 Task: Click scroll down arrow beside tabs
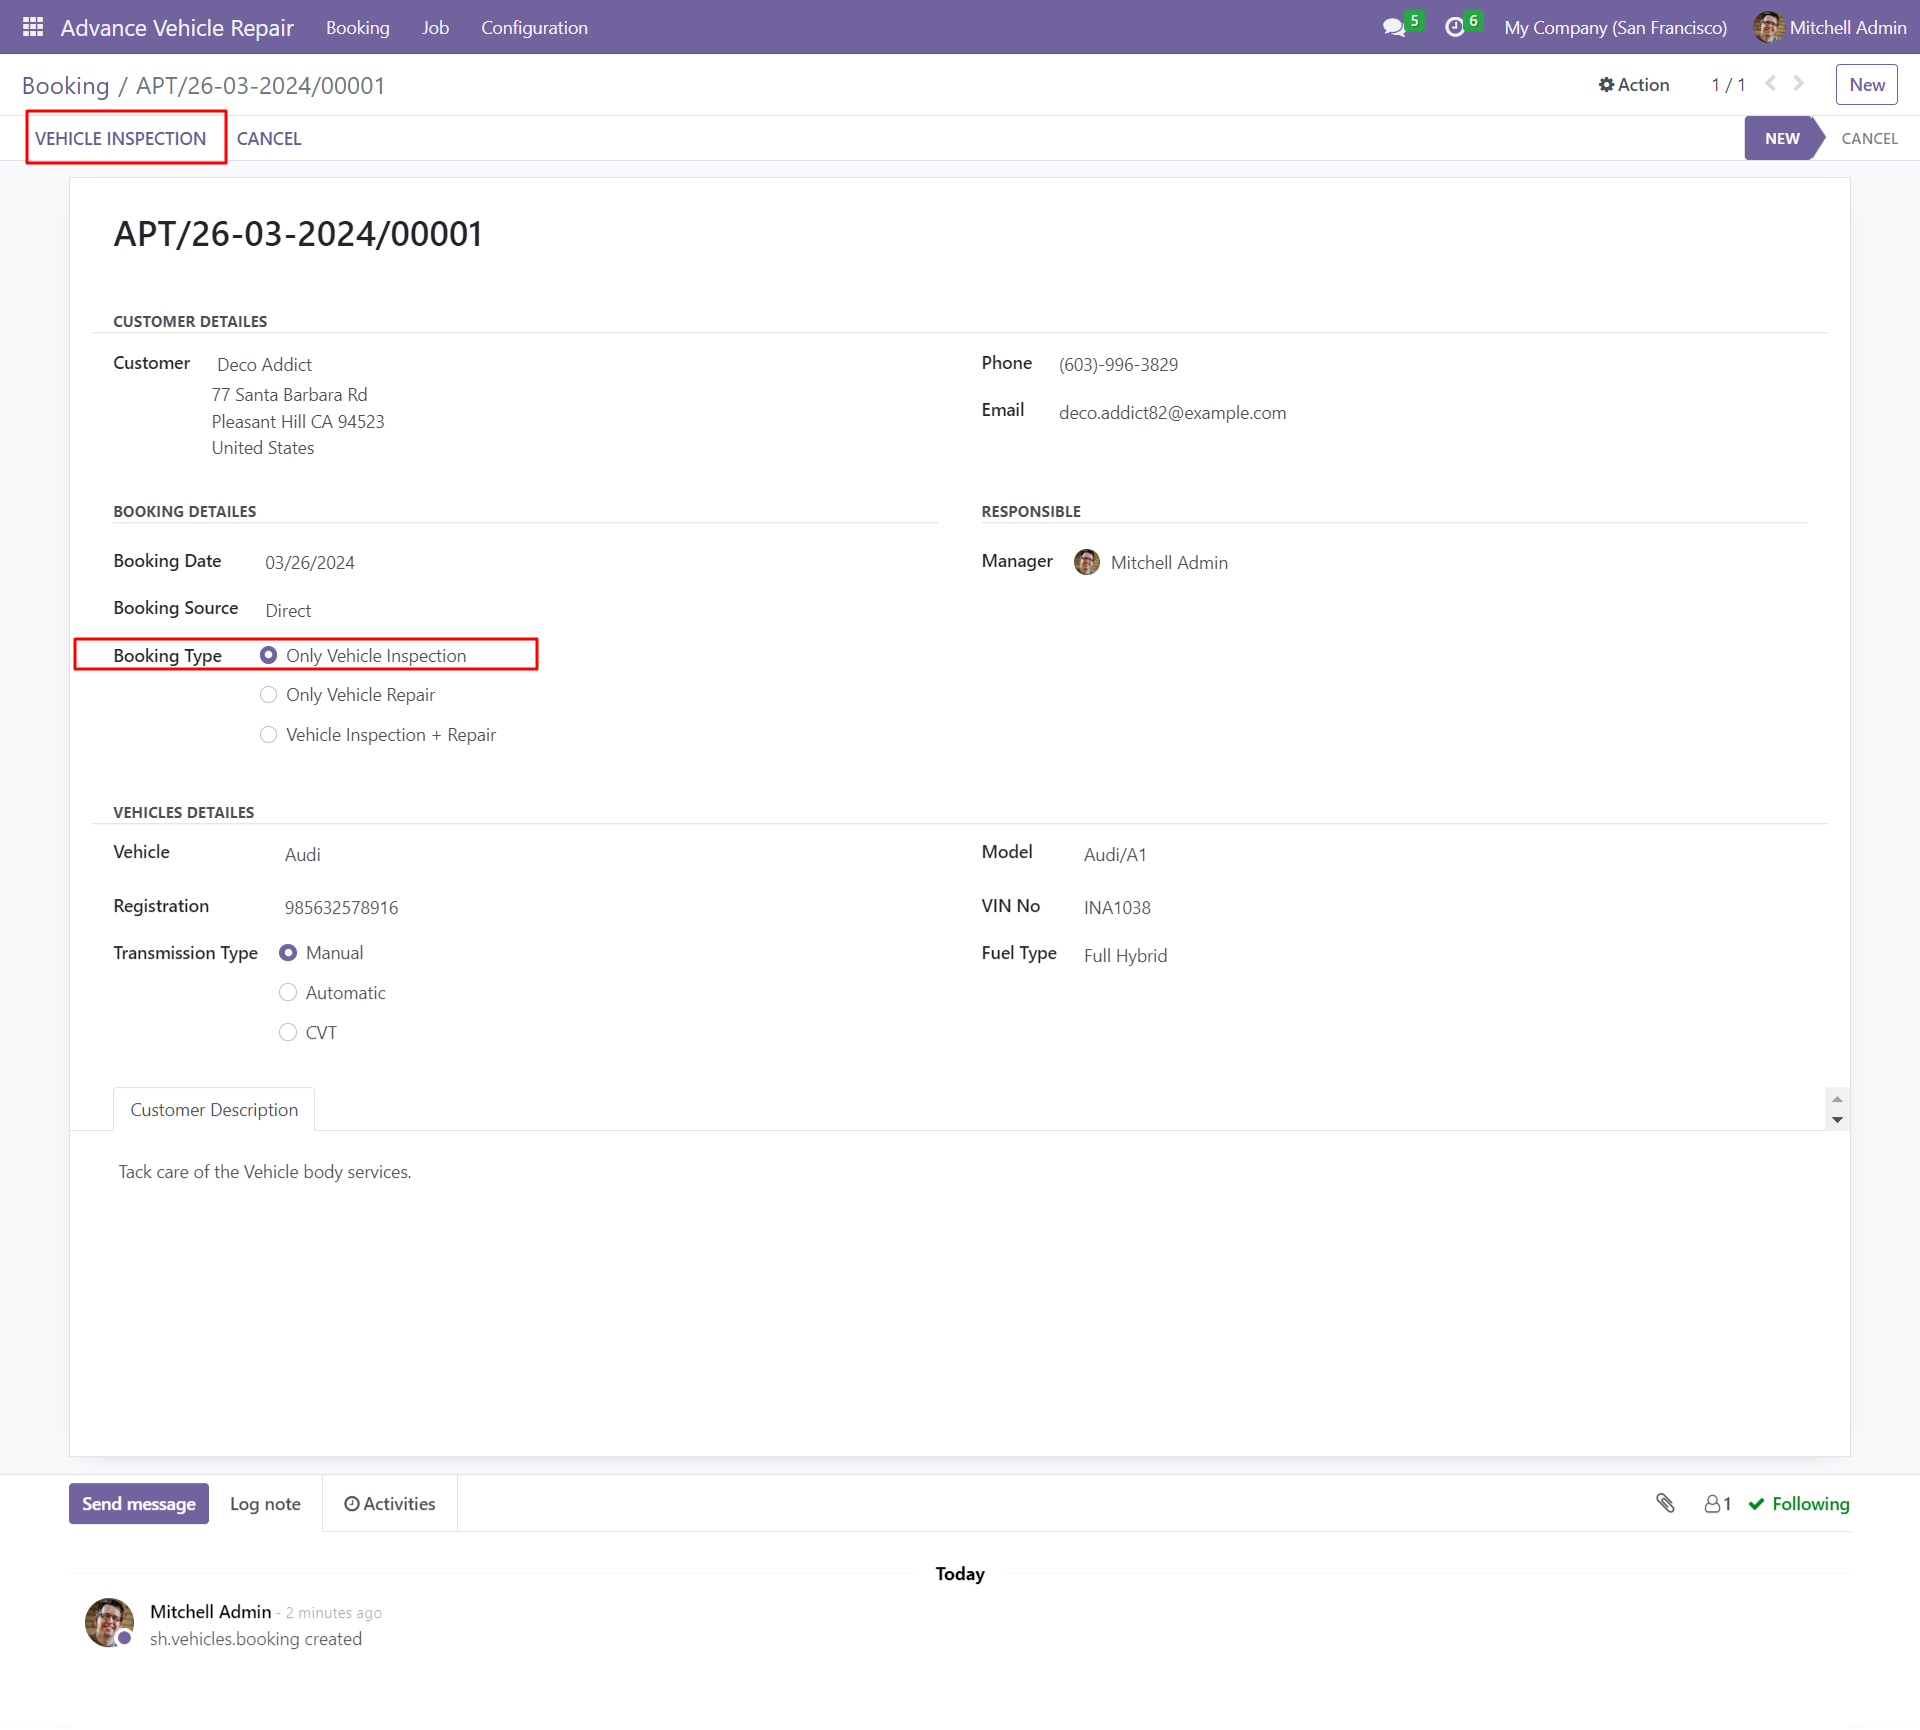pyautogui.click(x=1837, y=1120)
